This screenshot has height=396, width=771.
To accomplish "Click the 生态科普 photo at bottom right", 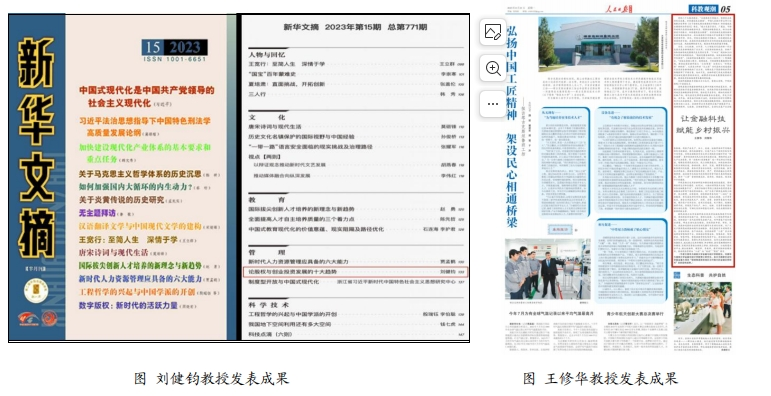I will click(x=703, y=308).
